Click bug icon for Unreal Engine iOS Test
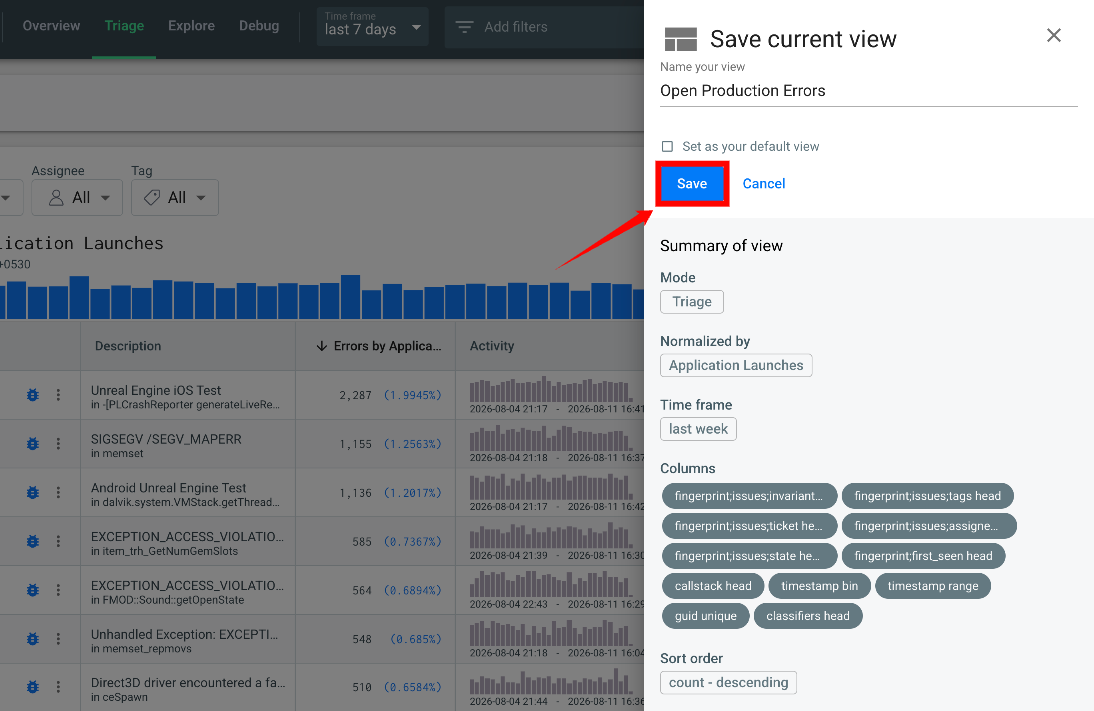This screenshot has height=711, width=1094. tap(33, 395)
